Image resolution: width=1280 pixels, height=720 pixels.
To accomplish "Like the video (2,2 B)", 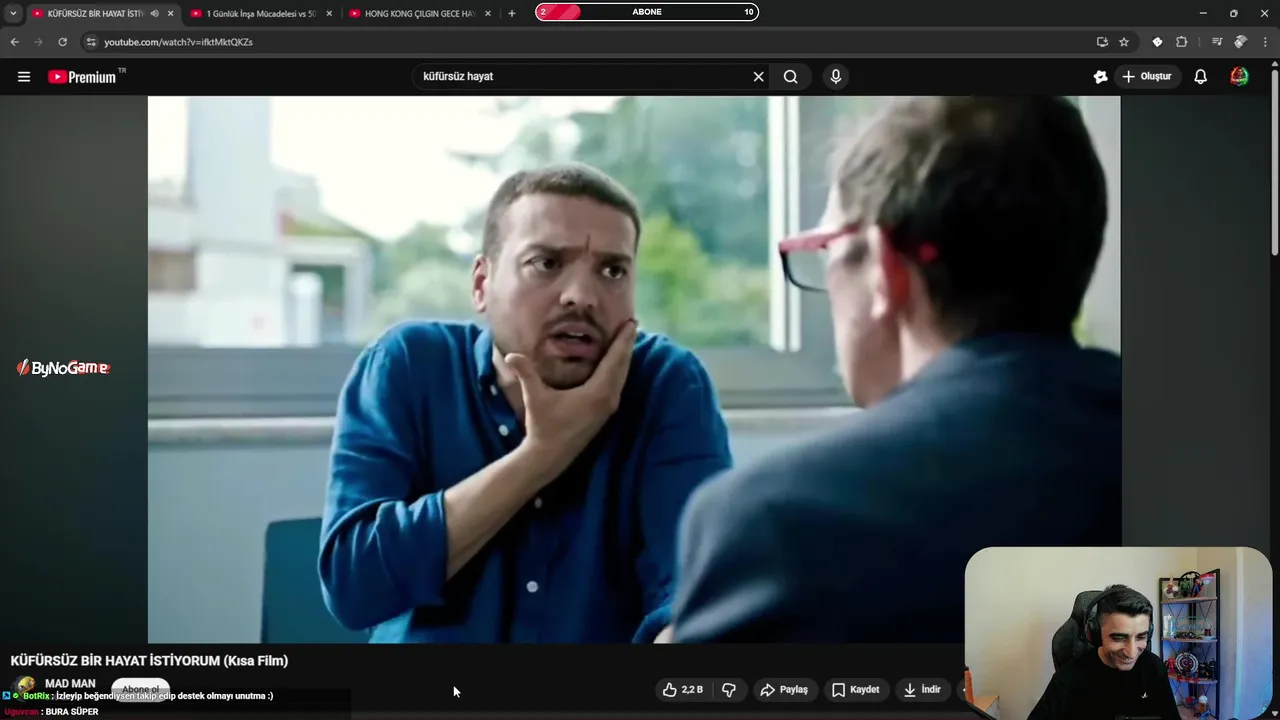I will coord(683,690).
